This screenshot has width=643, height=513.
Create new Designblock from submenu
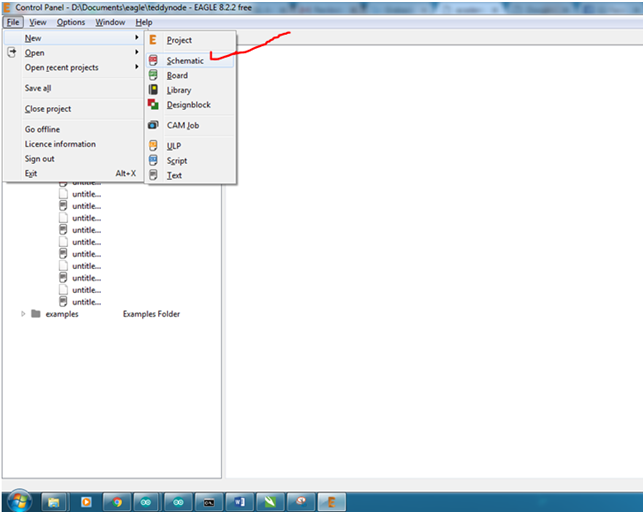click(x=191, y=105)
